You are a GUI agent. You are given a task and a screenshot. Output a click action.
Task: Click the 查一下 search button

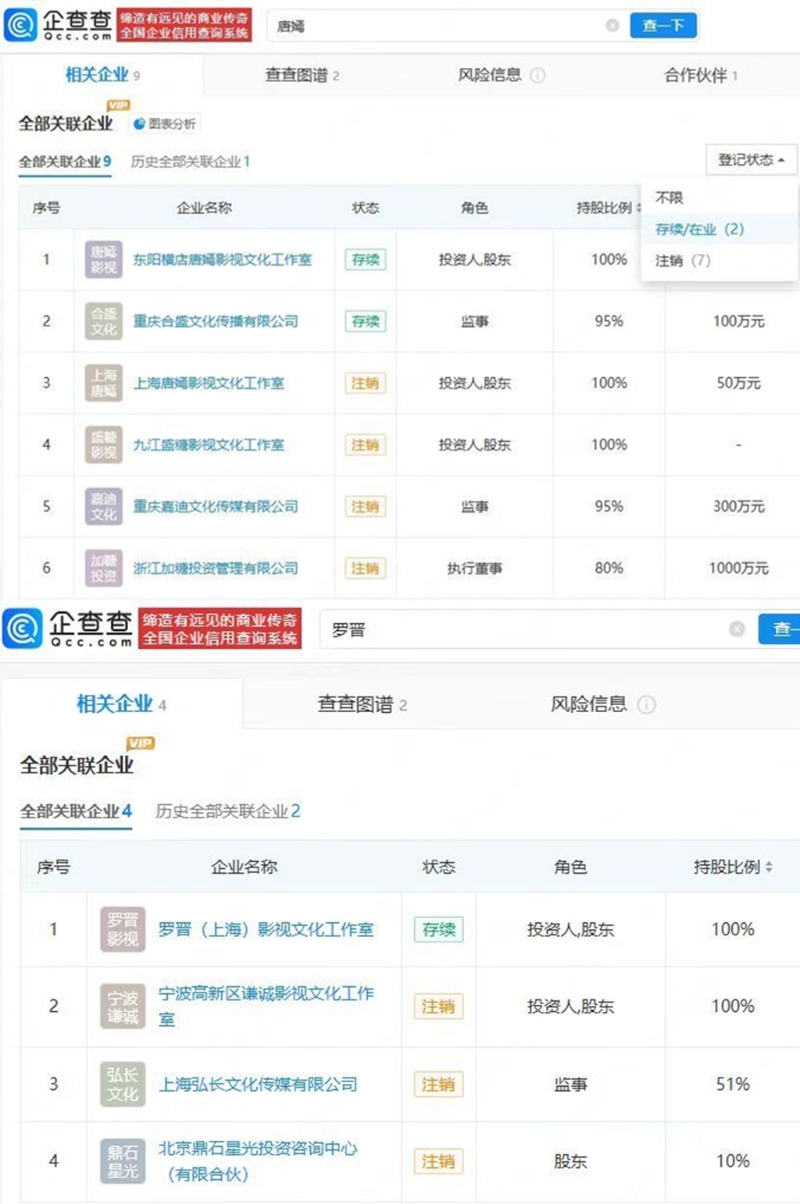click(x=665, y=25)
